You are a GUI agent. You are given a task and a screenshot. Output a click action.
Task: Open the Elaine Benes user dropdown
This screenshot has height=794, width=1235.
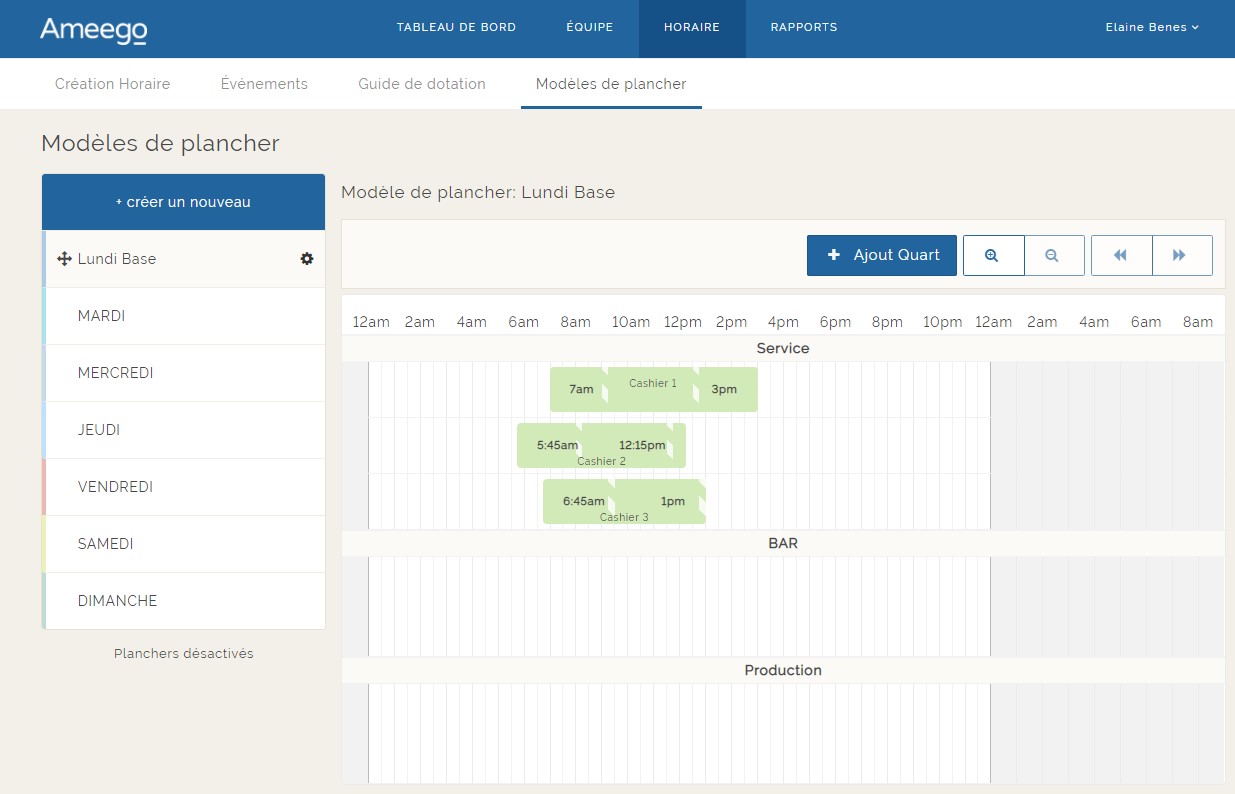pyautogui.click(x=1151, y=28)
